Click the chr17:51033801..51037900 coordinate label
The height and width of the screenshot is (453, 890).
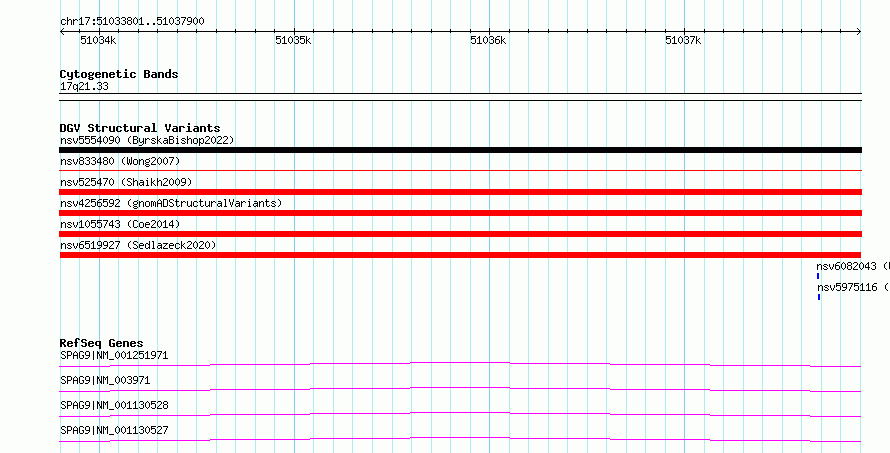(x=132, y=22)
